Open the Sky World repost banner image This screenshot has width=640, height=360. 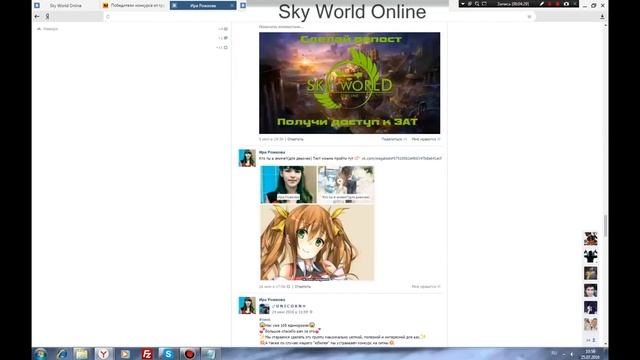pyautogui.click(x=349, y=83)
